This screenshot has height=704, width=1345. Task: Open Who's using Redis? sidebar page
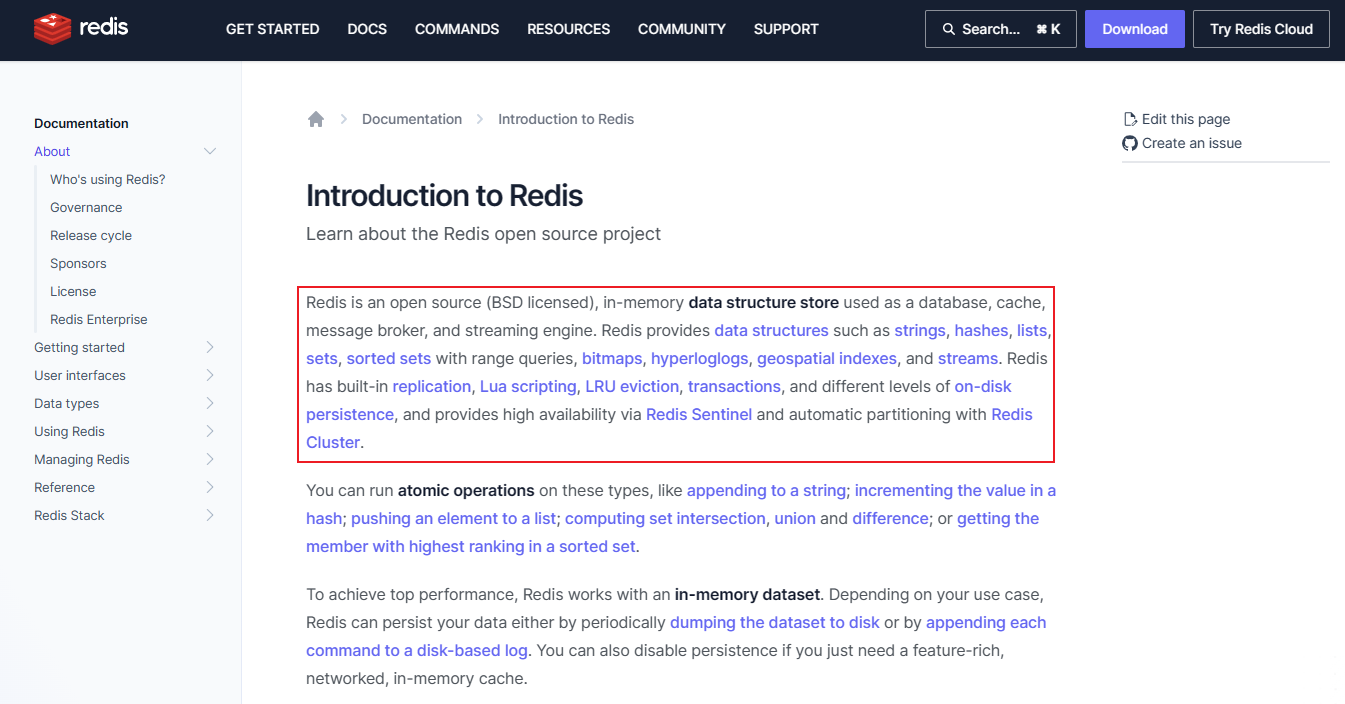pyautogui.click(x=108, y=179)
